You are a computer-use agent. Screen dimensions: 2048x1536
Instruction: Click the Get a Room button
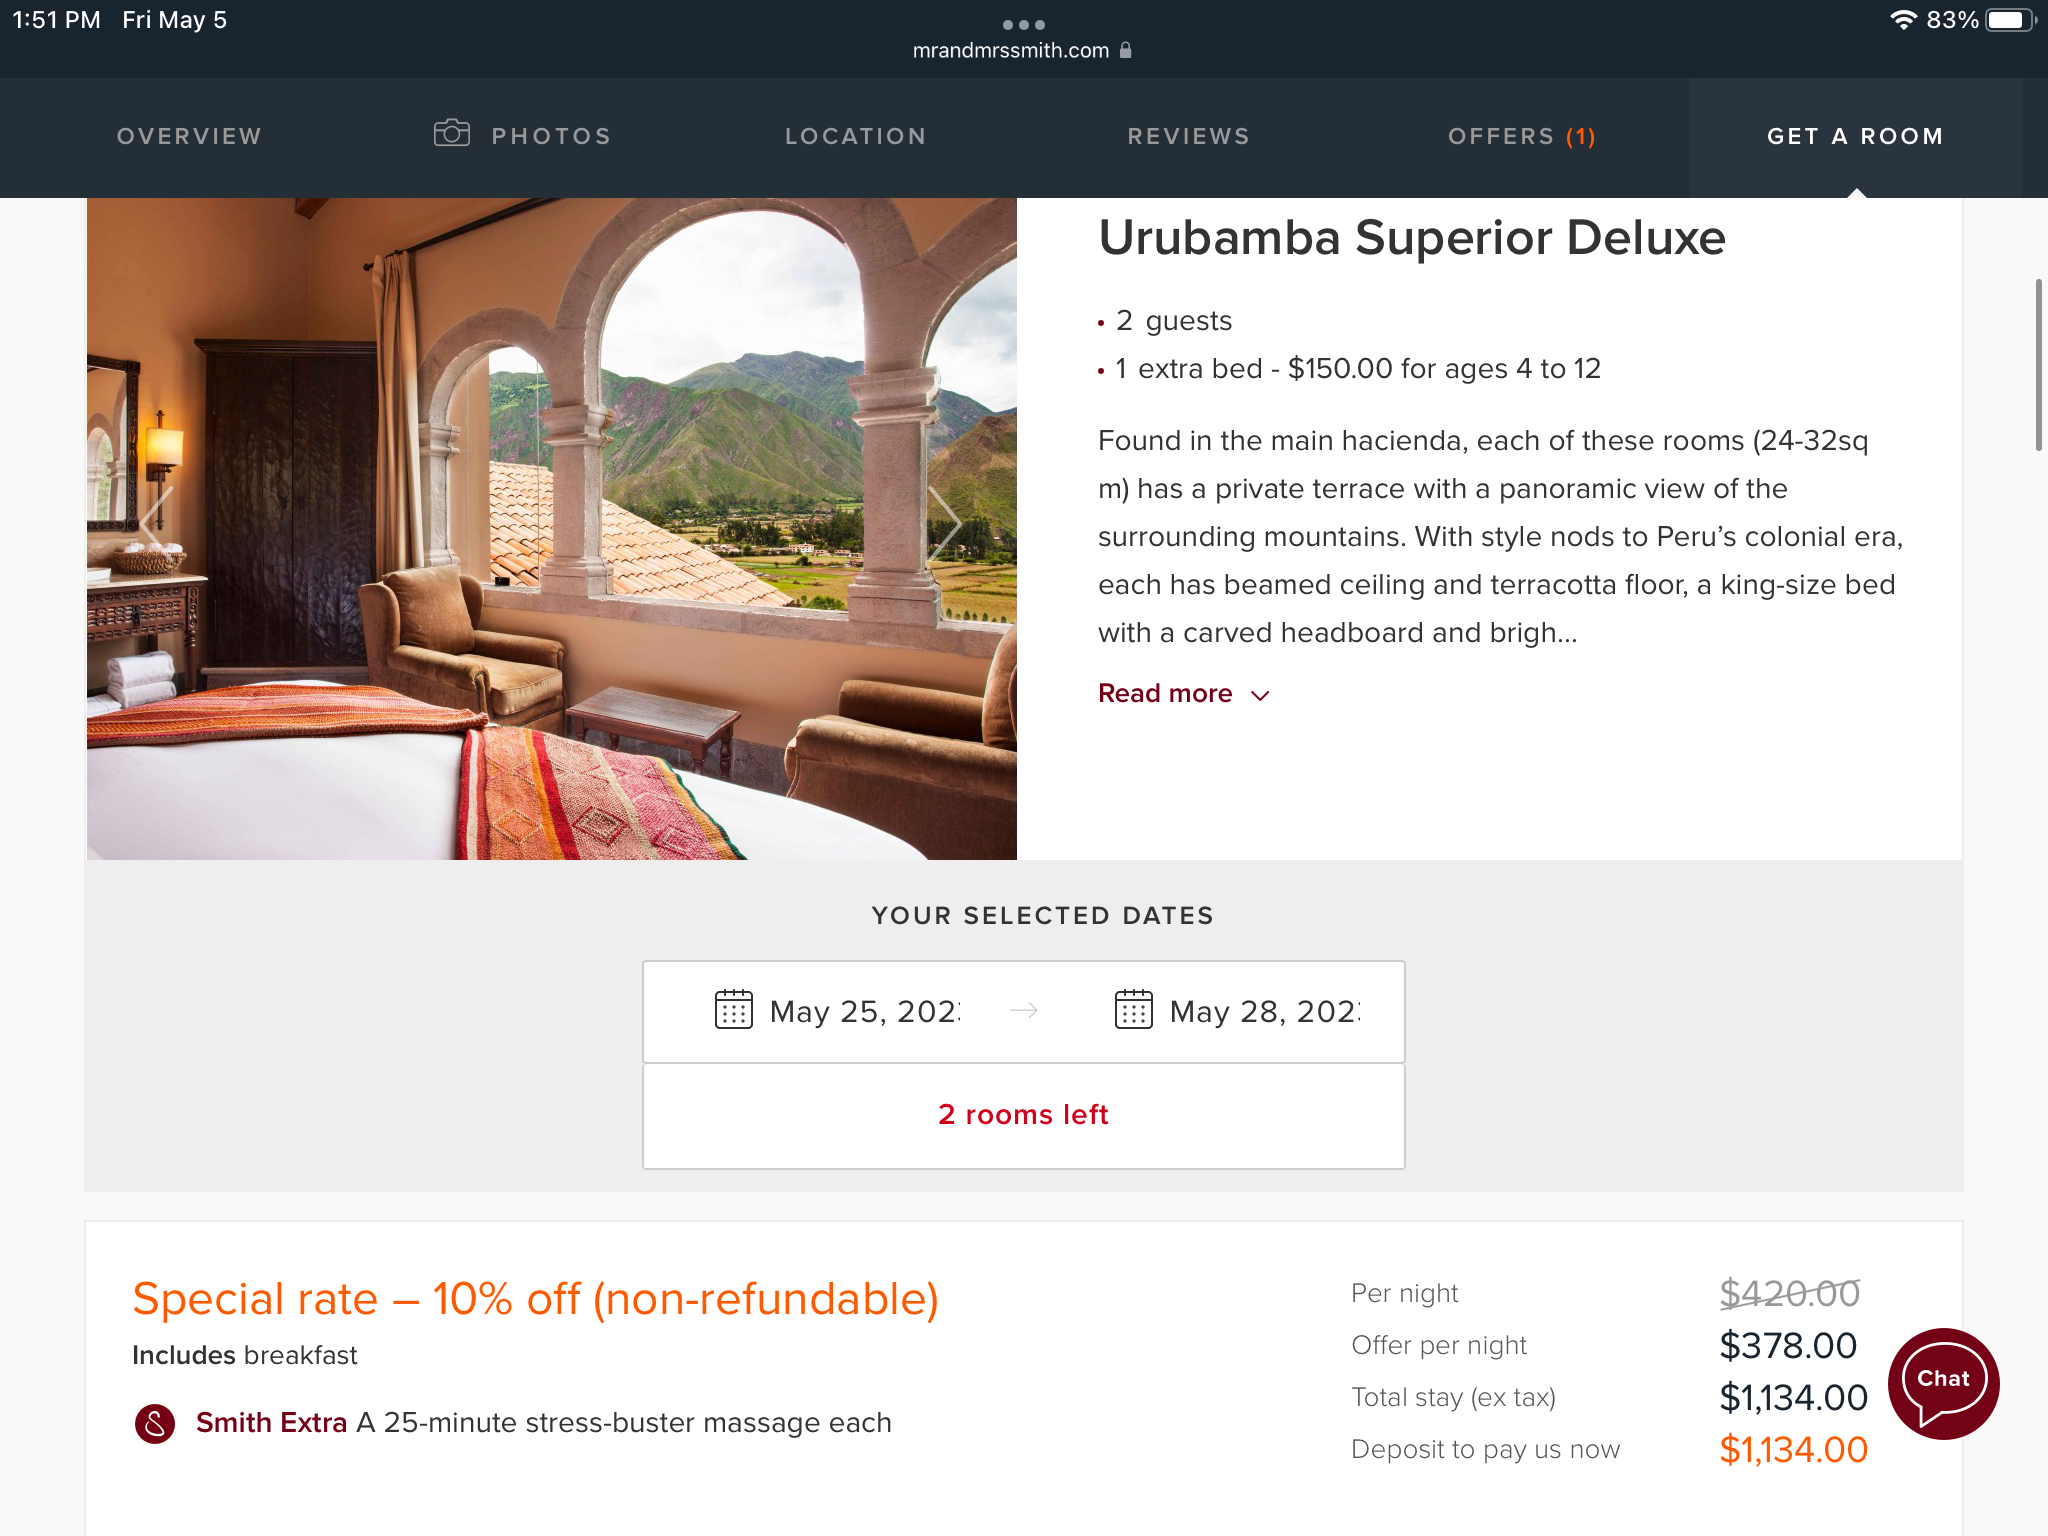tap(1855, 137)
